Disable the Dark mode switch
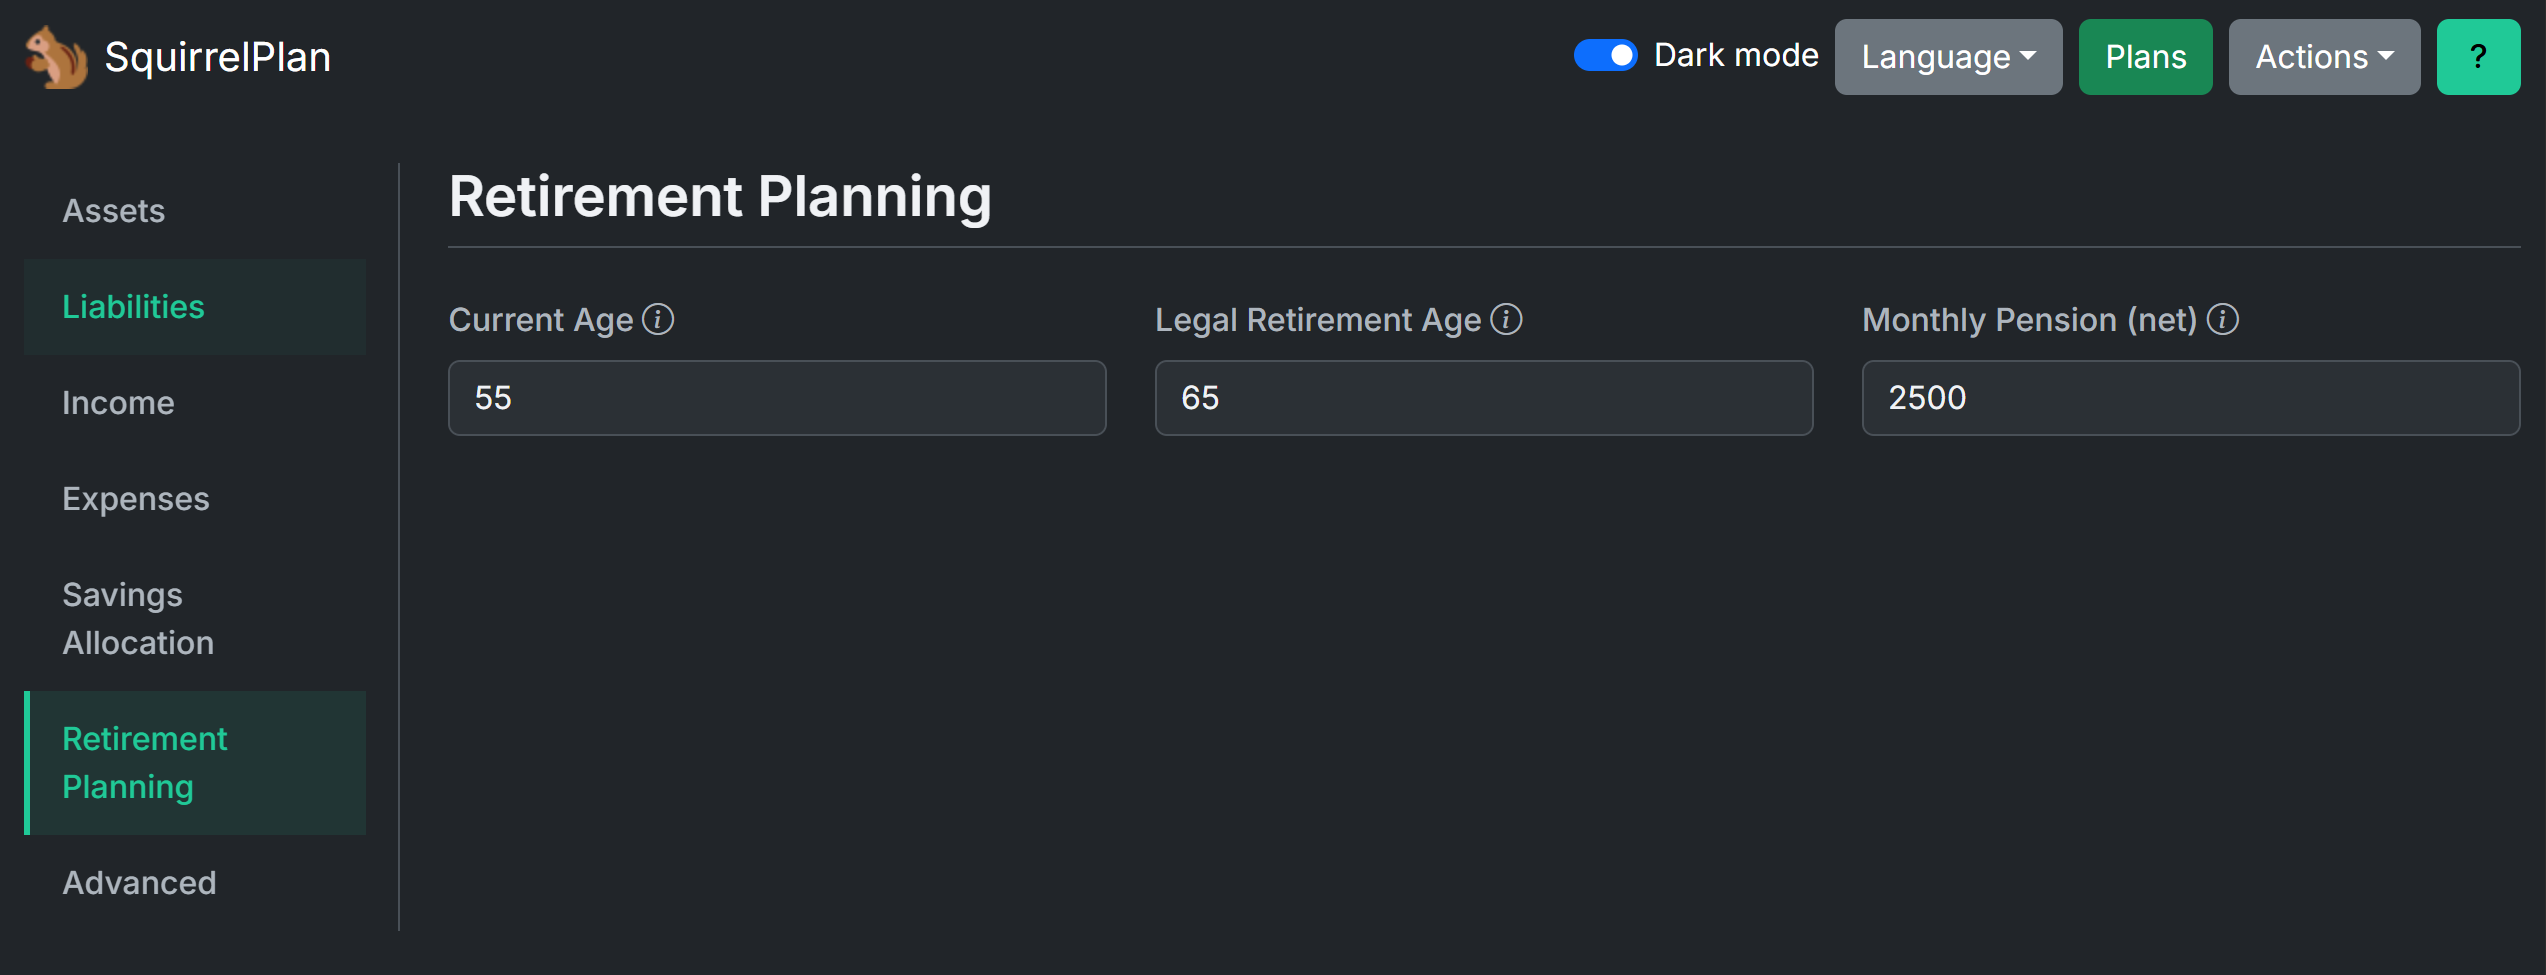The image size is (2546, 975). pos(1606,56)
